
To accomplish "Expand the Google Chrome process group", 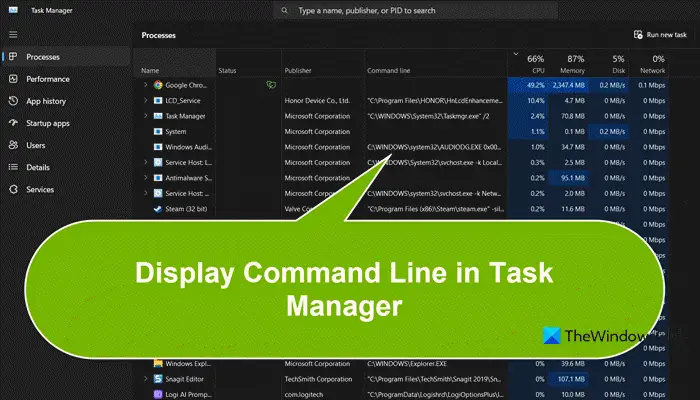I will [145, 84].
